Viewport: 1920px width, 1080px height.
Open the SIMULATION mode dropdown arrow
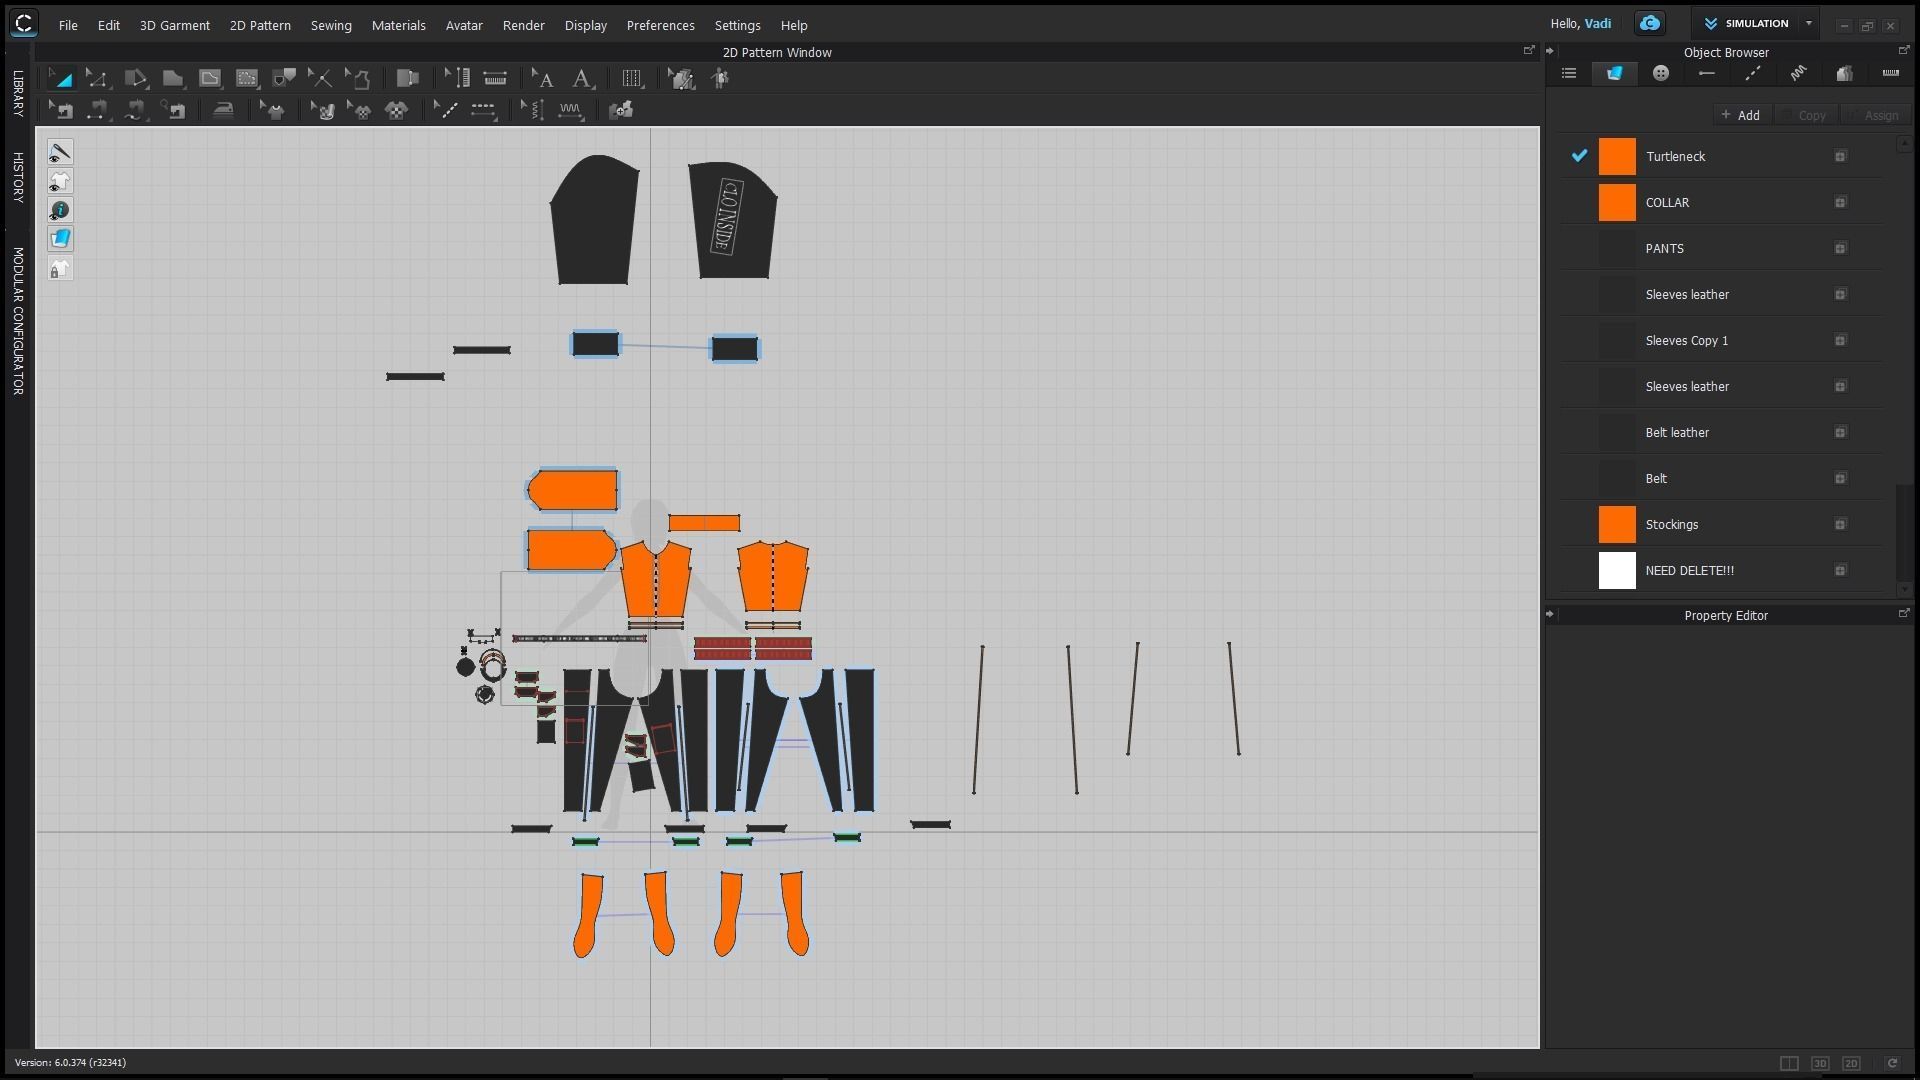1808,23
